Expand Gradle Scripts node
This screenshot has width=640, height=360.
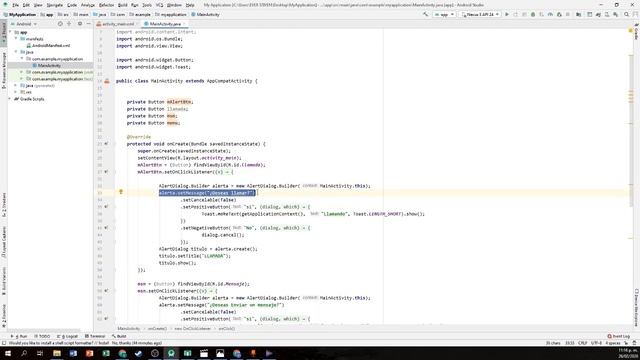click(10, 99)
